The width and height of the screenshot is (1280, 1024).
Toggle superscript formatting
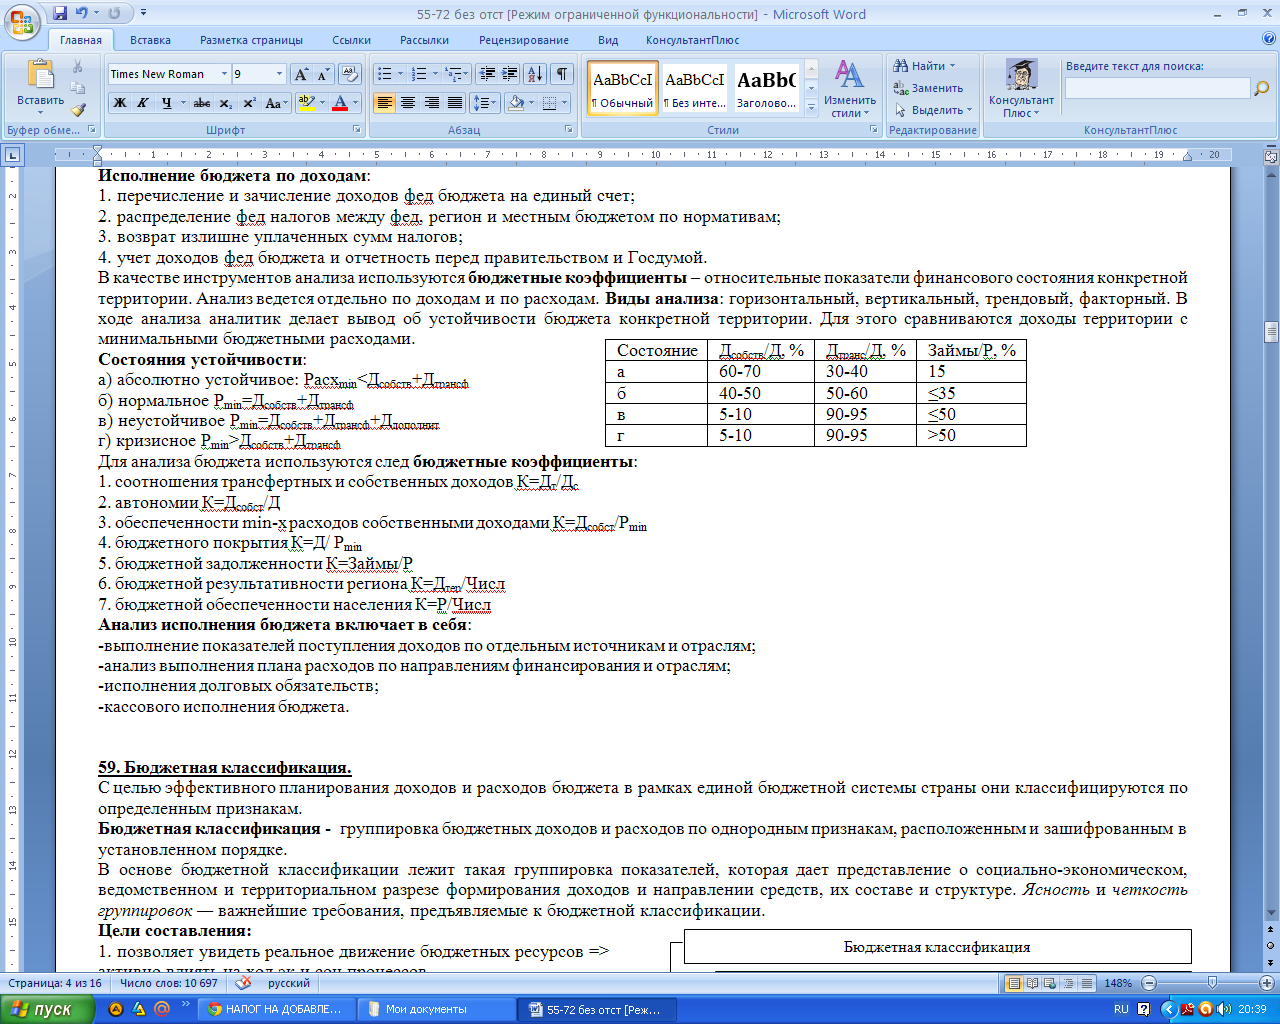pyautogui.click(x=249, y=103)
